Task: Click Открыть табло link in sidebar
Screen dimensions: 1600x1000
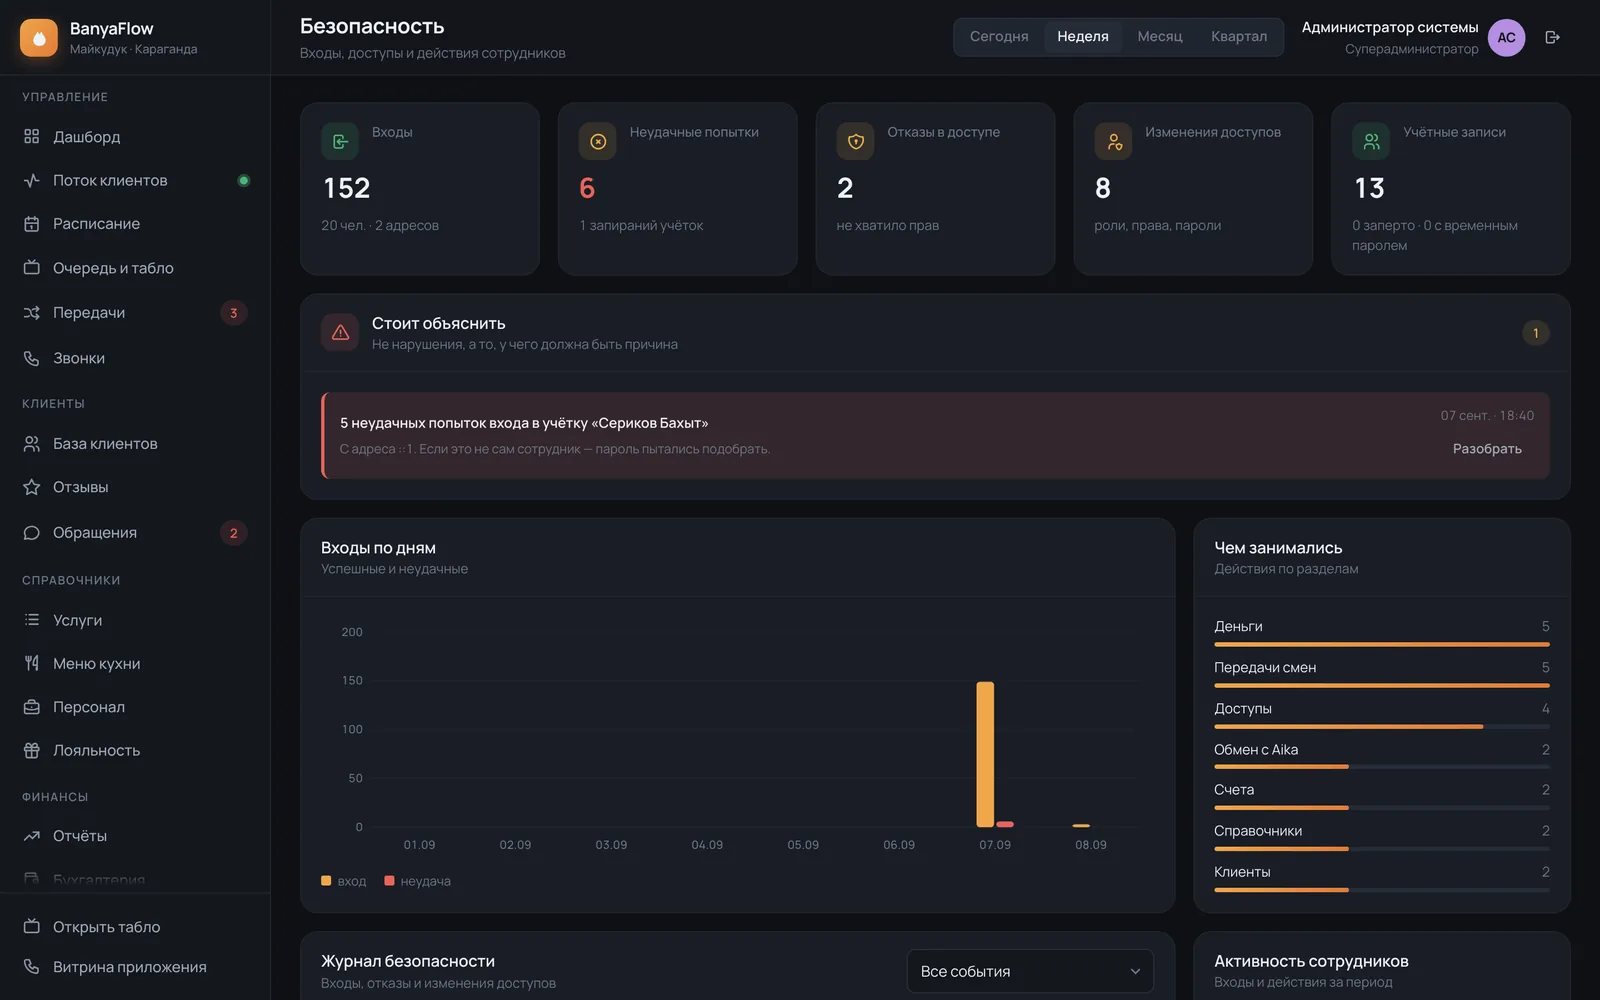Action: 135,926
